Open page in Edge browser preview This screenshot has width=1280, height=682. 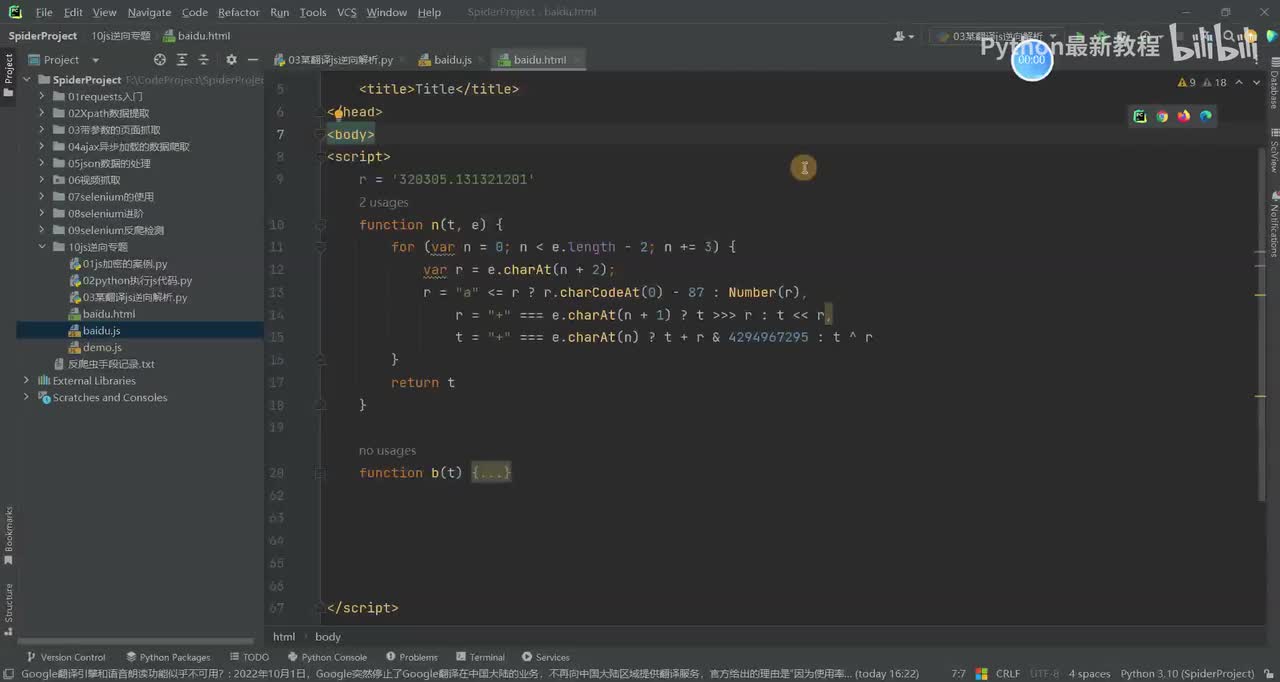tap(1206, 116)
